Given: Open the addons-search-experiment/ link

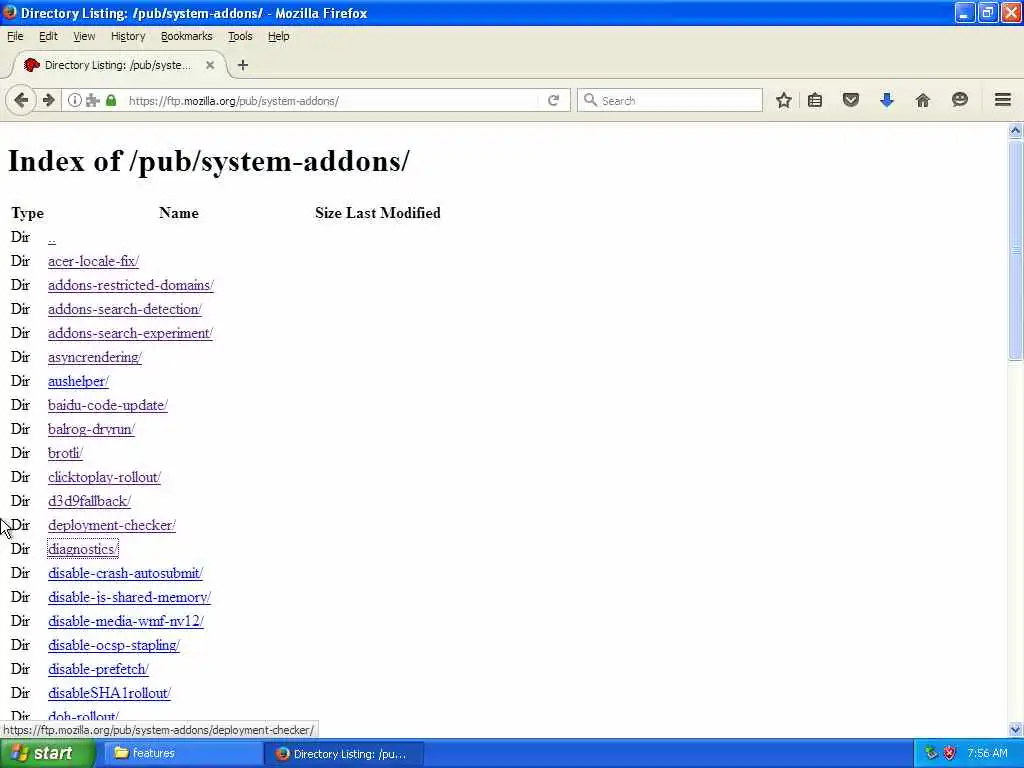Looking at the screenshot, I should (x=131, y=333).
